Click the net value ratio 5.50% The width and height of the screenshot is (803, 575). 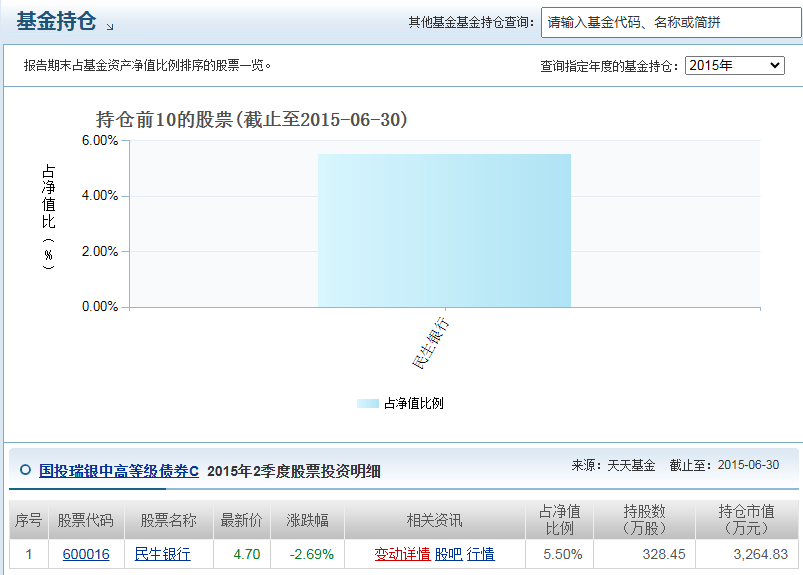562,554
